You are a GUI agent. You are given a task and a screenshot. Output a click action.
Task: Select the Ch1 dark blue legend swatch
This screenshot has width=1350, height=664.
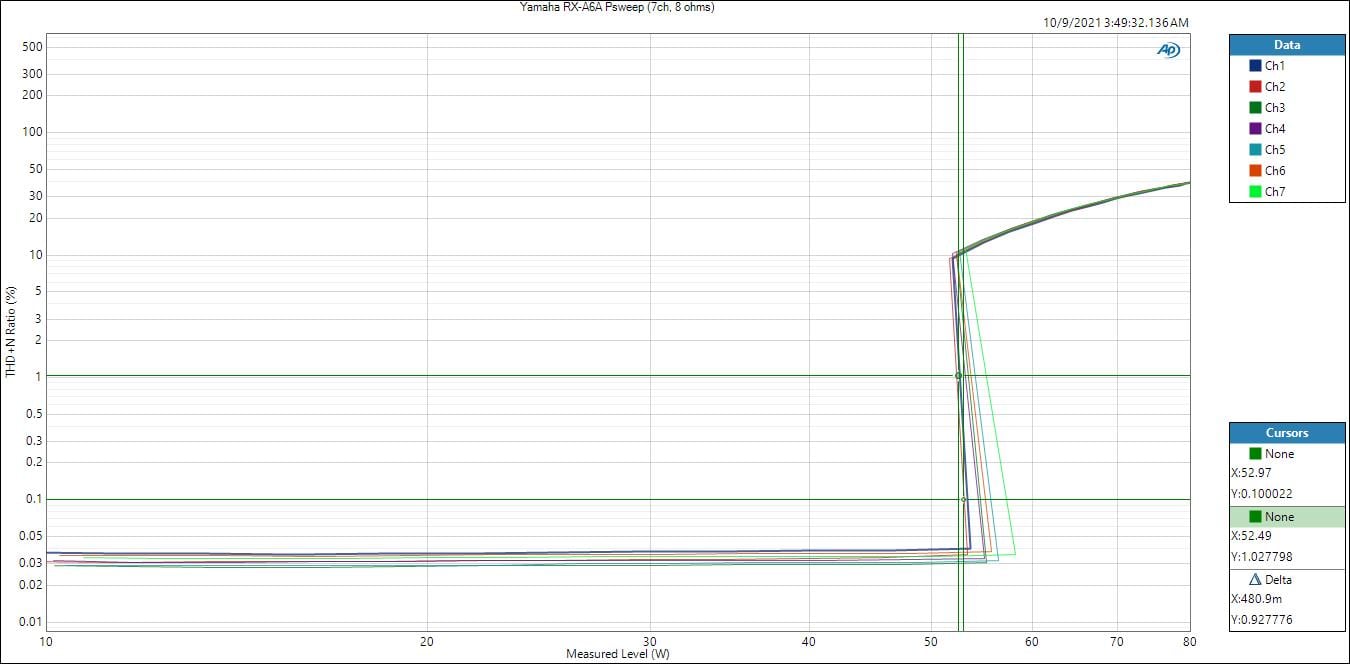click(1255, 66)
